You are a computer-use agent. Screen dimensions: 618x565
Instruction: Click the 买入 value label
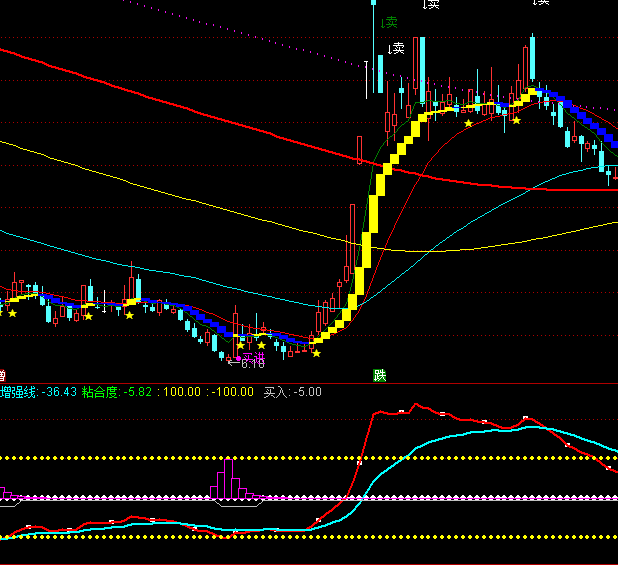pyautogui.click(x=292, y=392)
